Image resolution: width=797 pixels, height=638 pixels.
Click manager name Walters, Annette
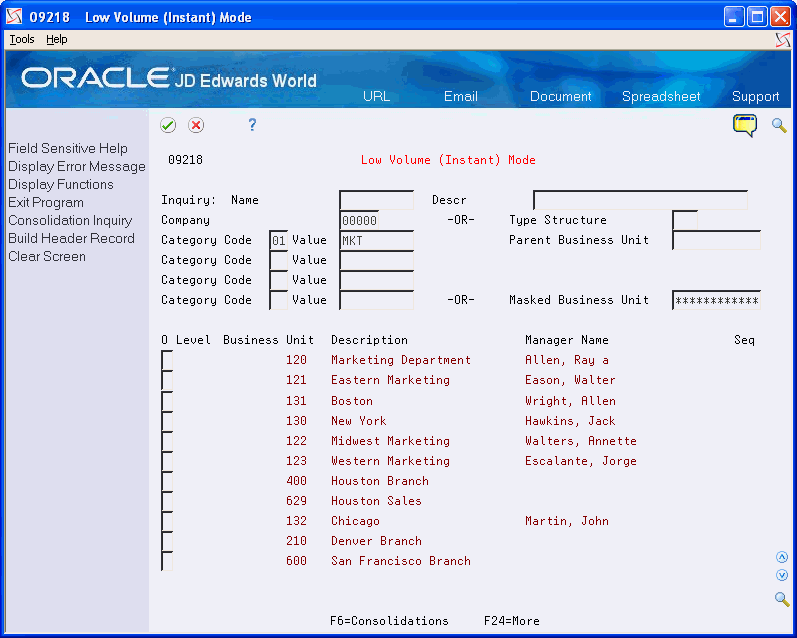[580, 441]
